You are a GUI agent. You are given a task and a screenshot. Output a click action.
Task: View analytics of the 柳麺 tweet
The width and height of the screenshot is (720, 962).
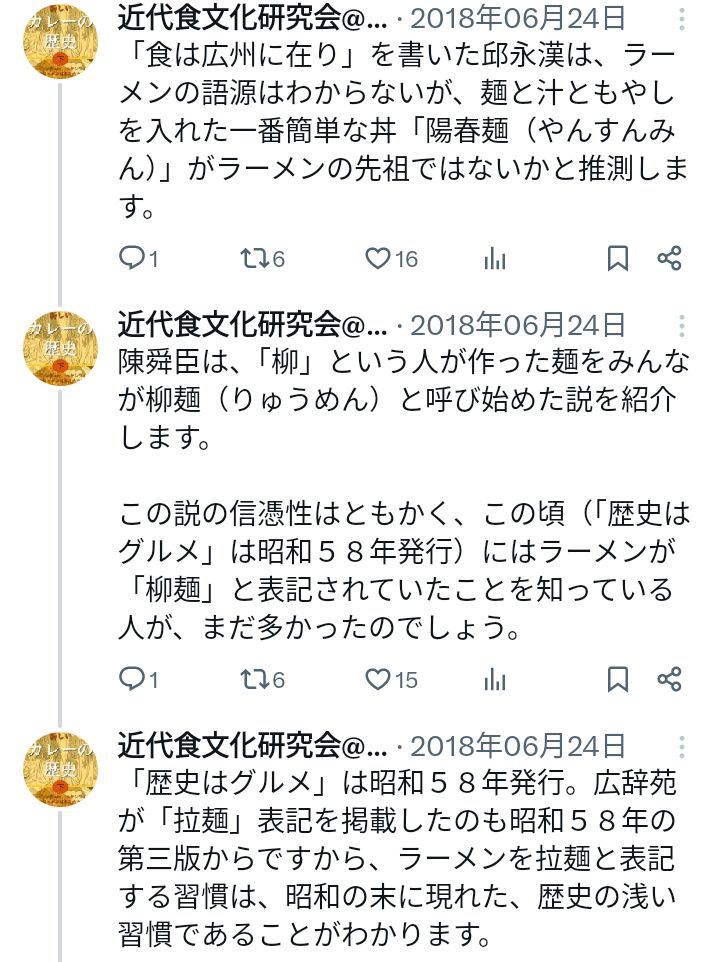pyautogui.click(x=494, y=680)
